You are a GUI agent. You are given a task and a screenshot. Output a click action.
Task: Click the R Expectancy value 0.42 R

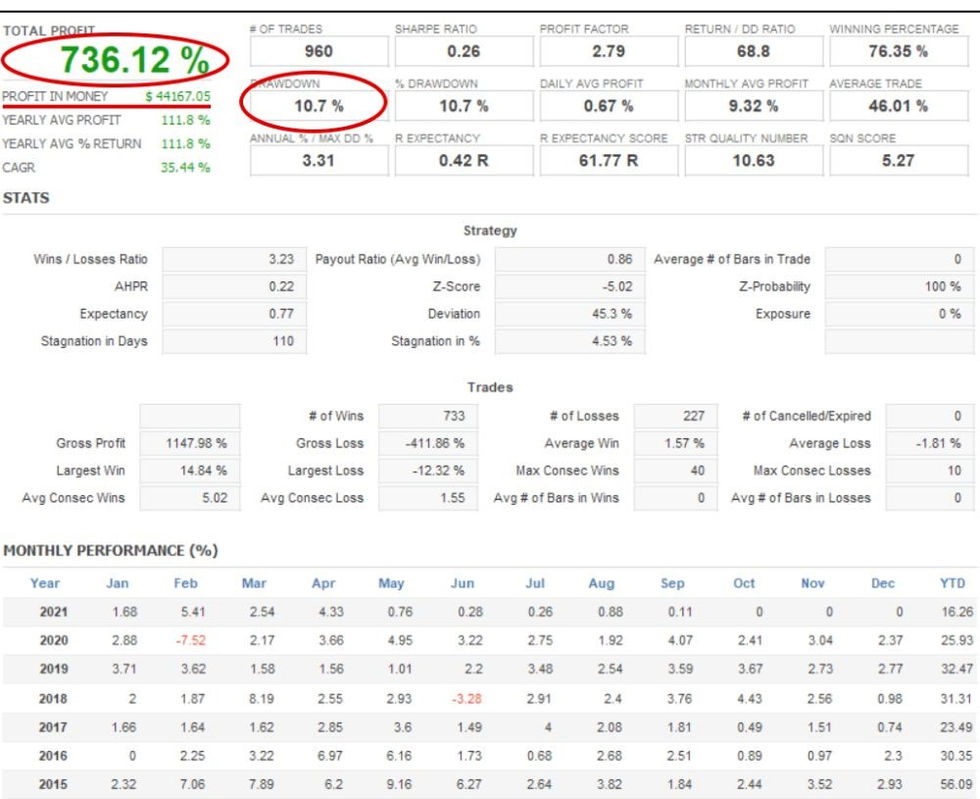(464, 161)
